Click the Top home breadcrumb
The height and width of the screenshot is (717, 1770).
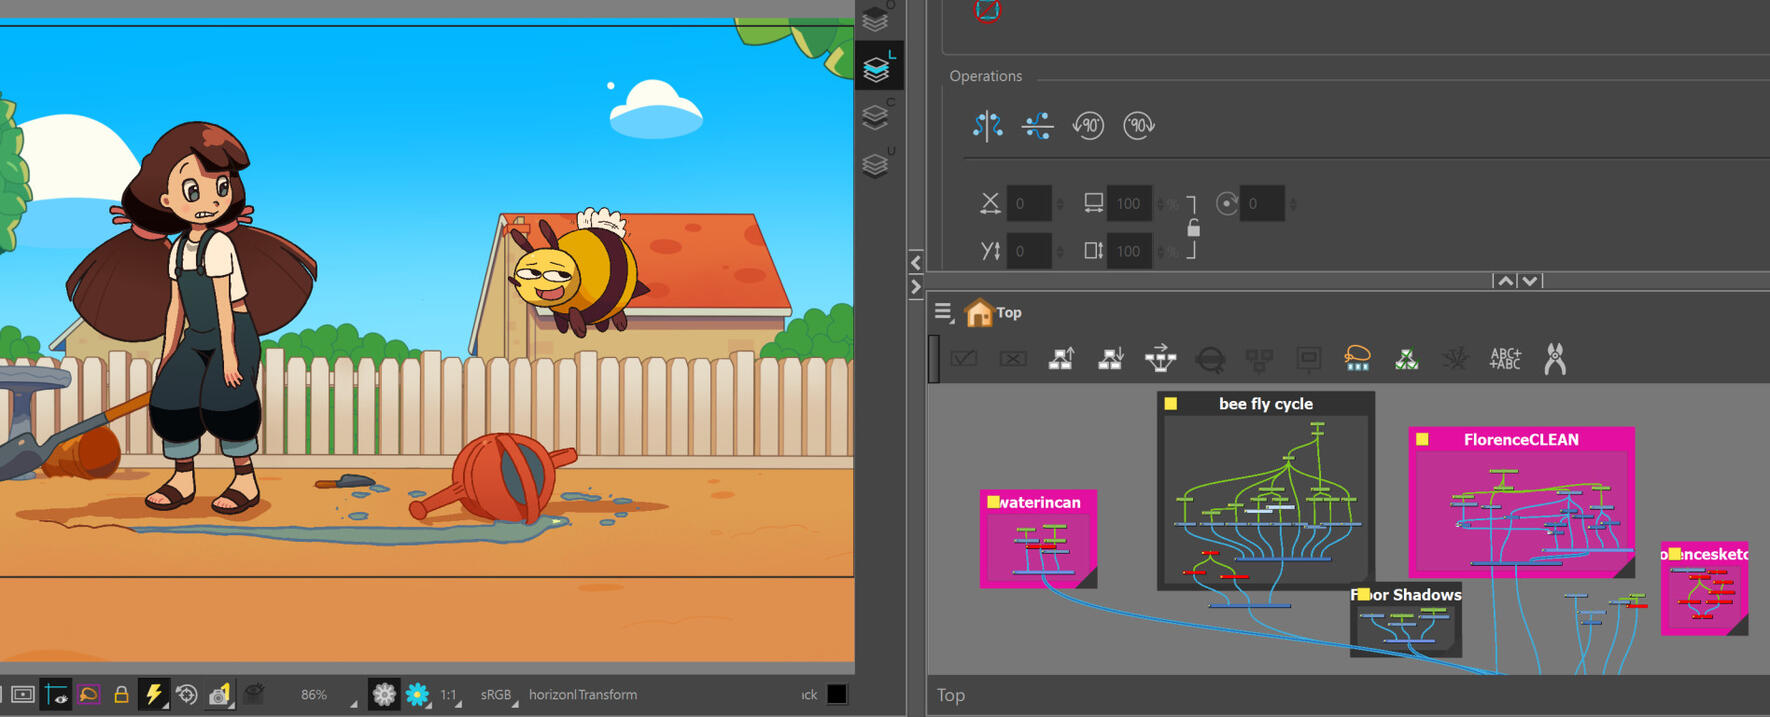click(x=995, y=313)
